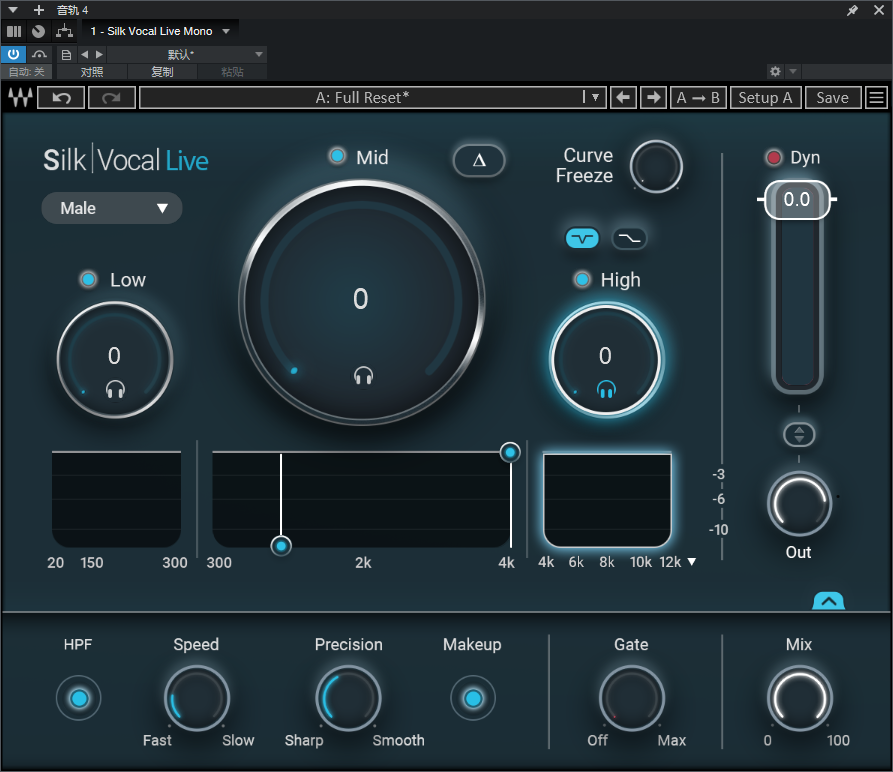Click the Gate knob

pos(632,698)
